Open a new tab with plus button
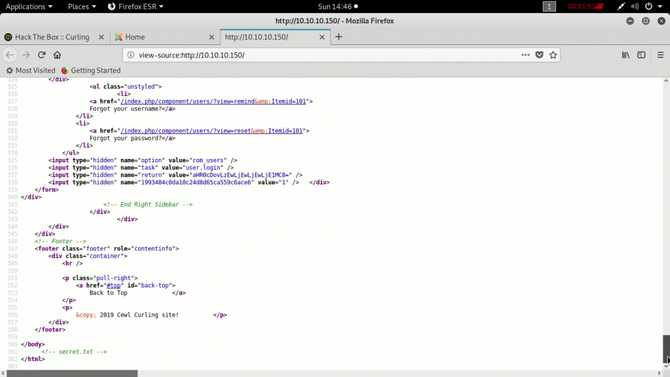 (338, 37)
